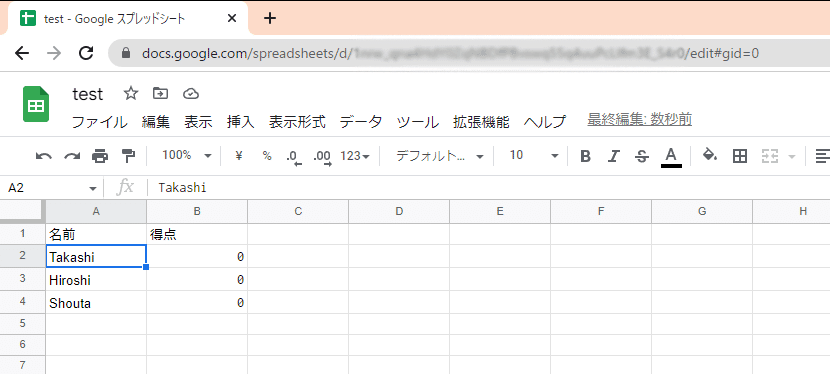
Task: Open the ヘルプ menu
Action: click(x=545, y=122)
